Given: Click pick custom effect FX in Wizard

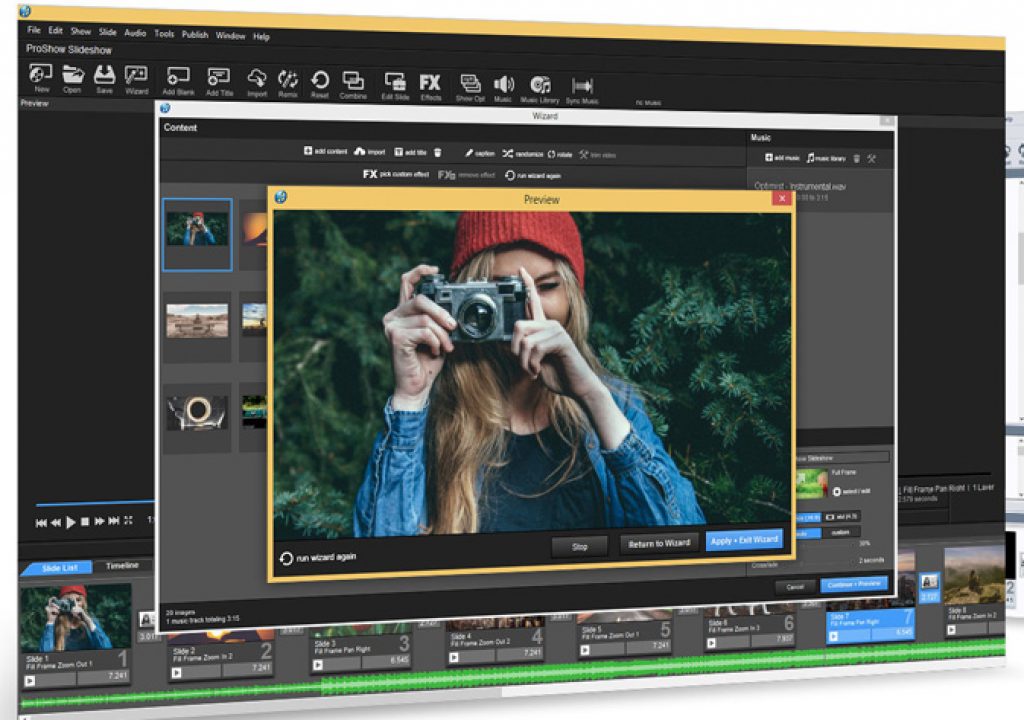Looking at the screenshot, I should point(396,174).
